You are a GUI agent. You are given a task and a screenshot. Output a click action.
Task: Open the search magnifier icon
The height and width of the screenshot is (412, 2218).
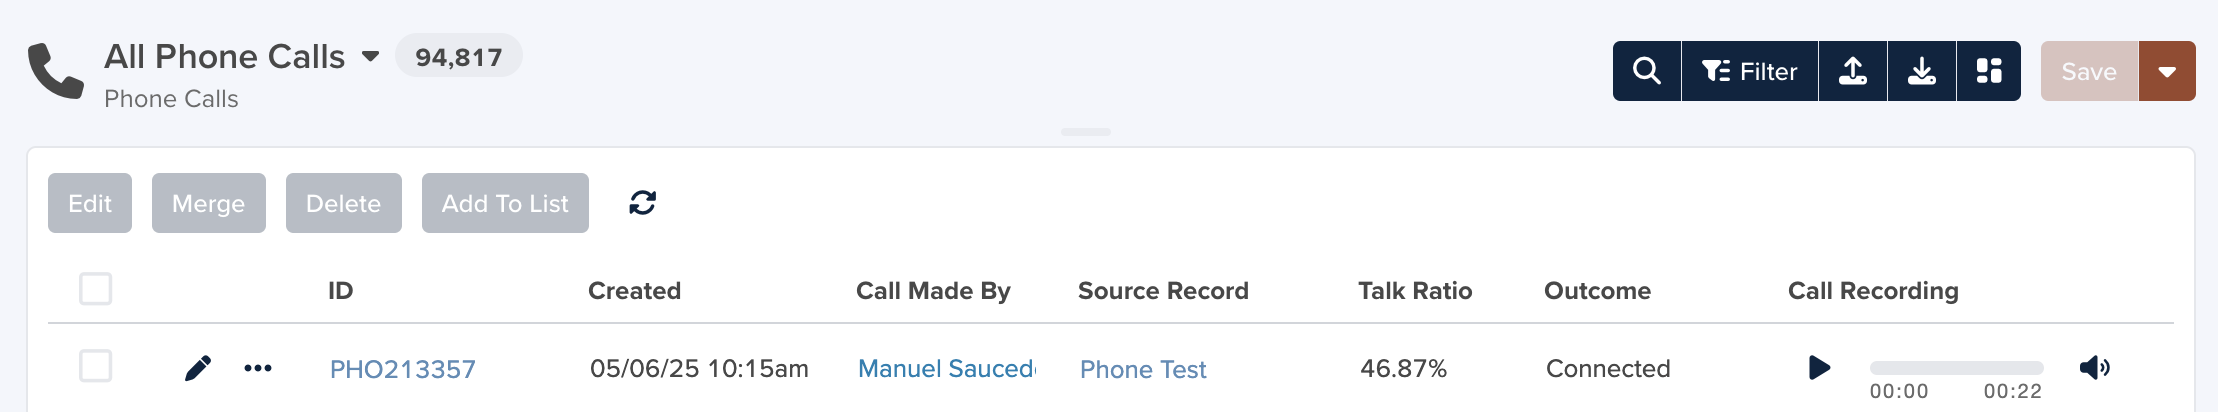(x=1647, y=71)
